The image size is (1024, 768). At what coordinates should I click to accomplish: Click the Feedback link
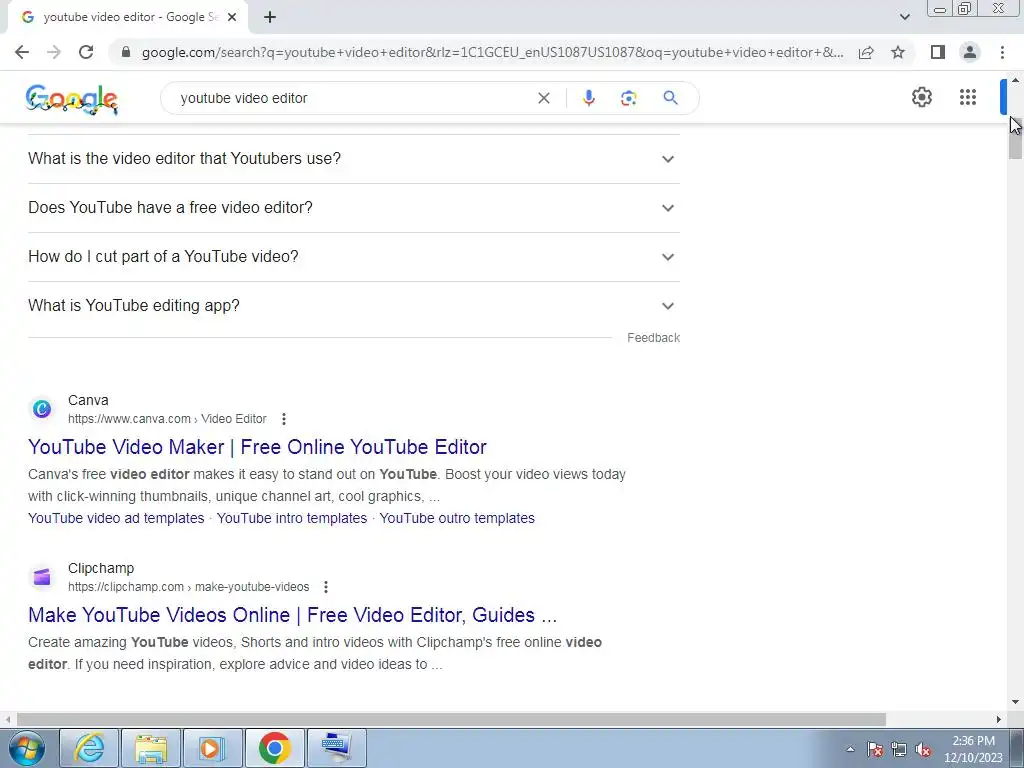(x=653, y=338)
